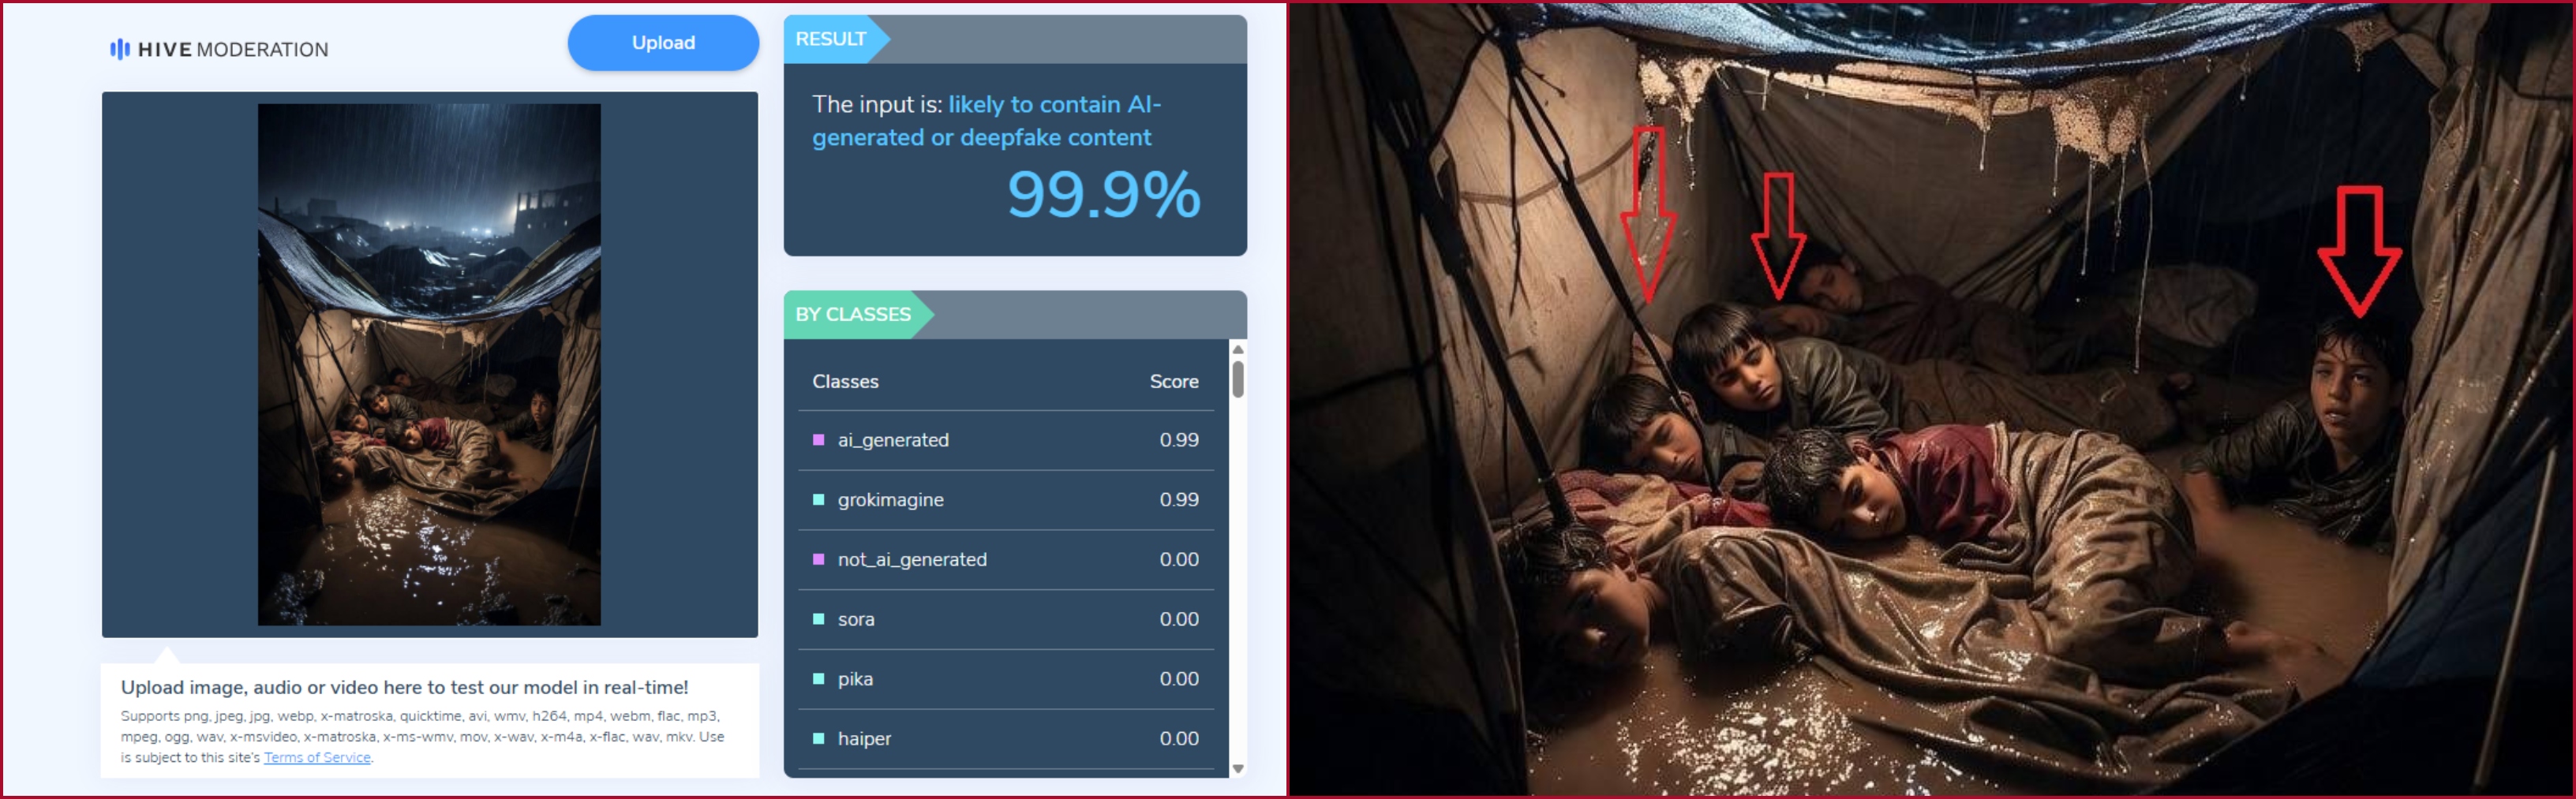Open the Terms of Service link

(x=317, y=758)
